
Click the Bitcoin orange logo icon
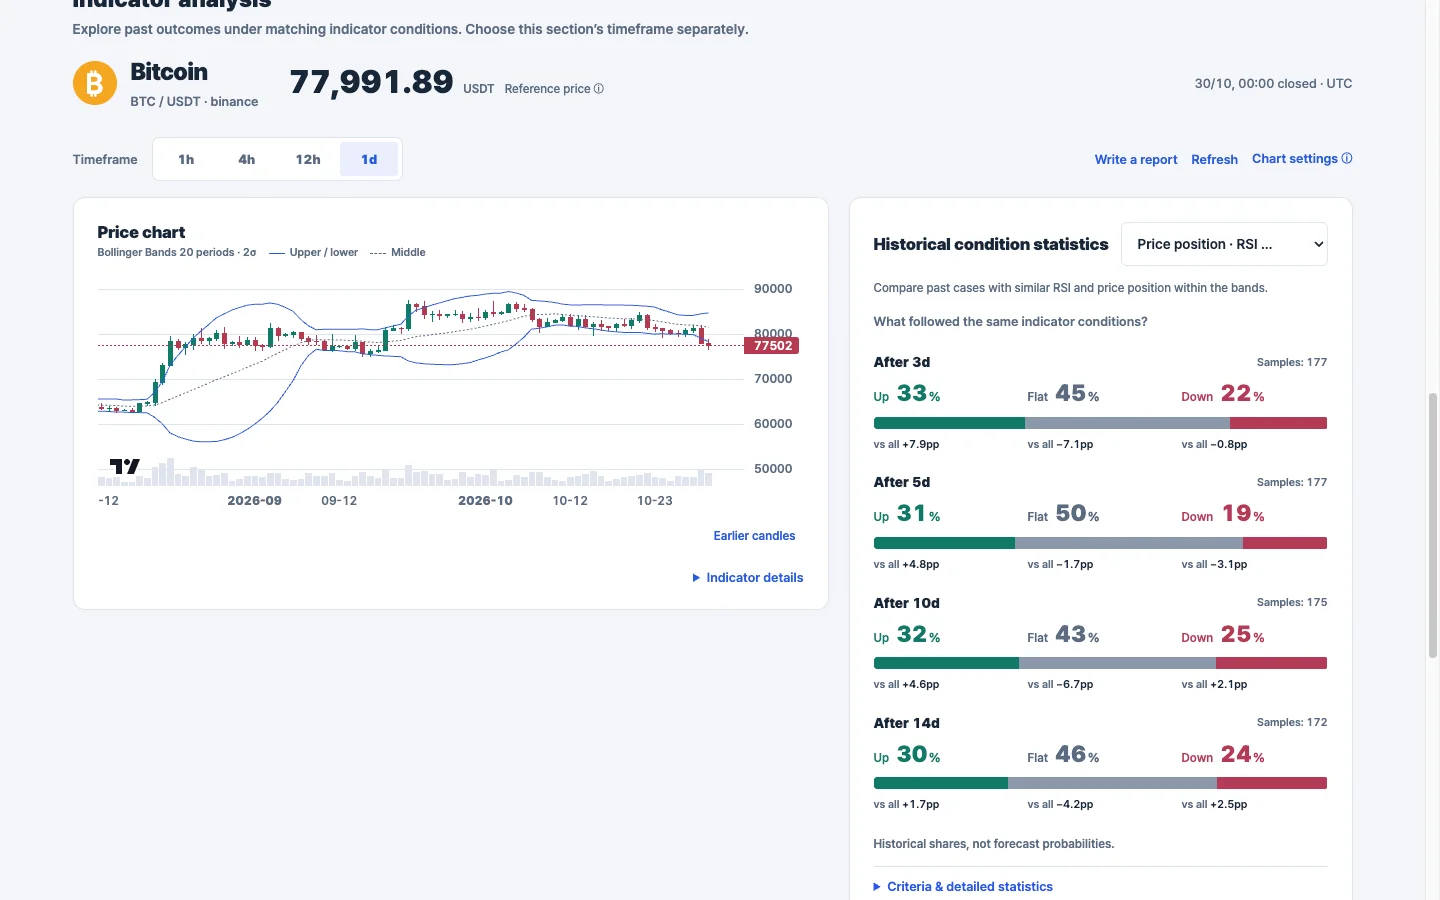(x=95, y=83)
